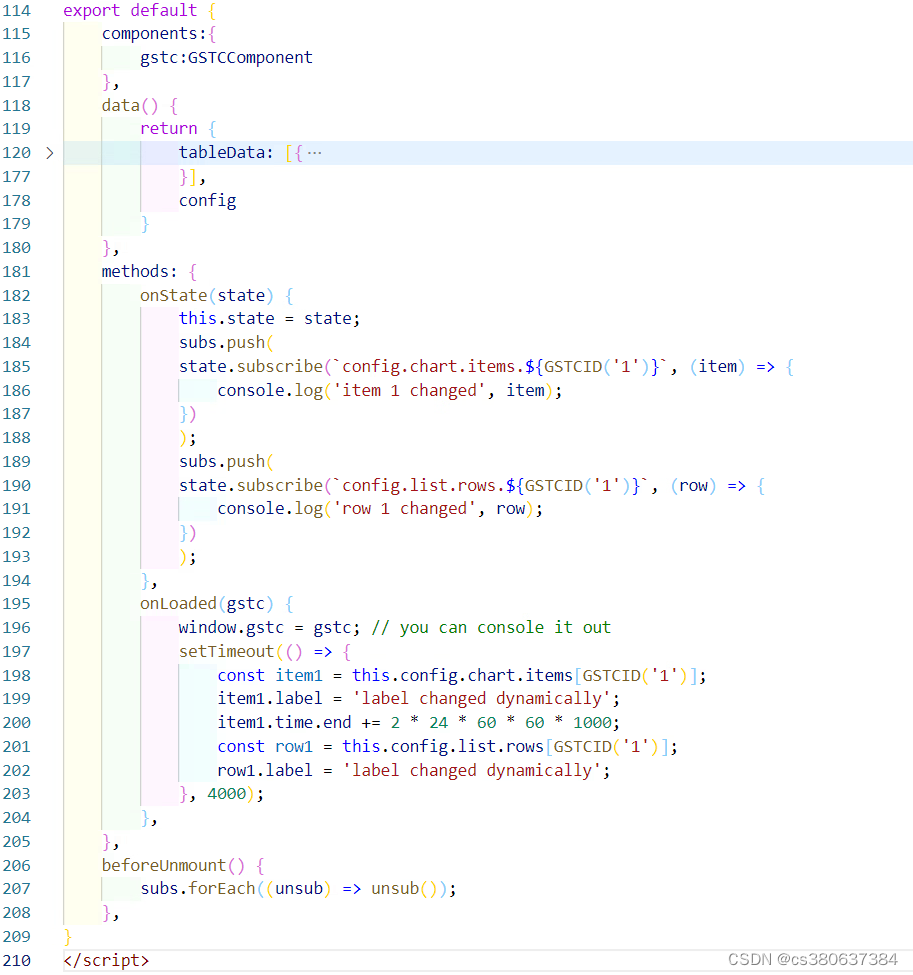Click 'methods:' on line 181
Image resolution: width=913 pixels, height=975 pixels.
(x=139, y=272)
